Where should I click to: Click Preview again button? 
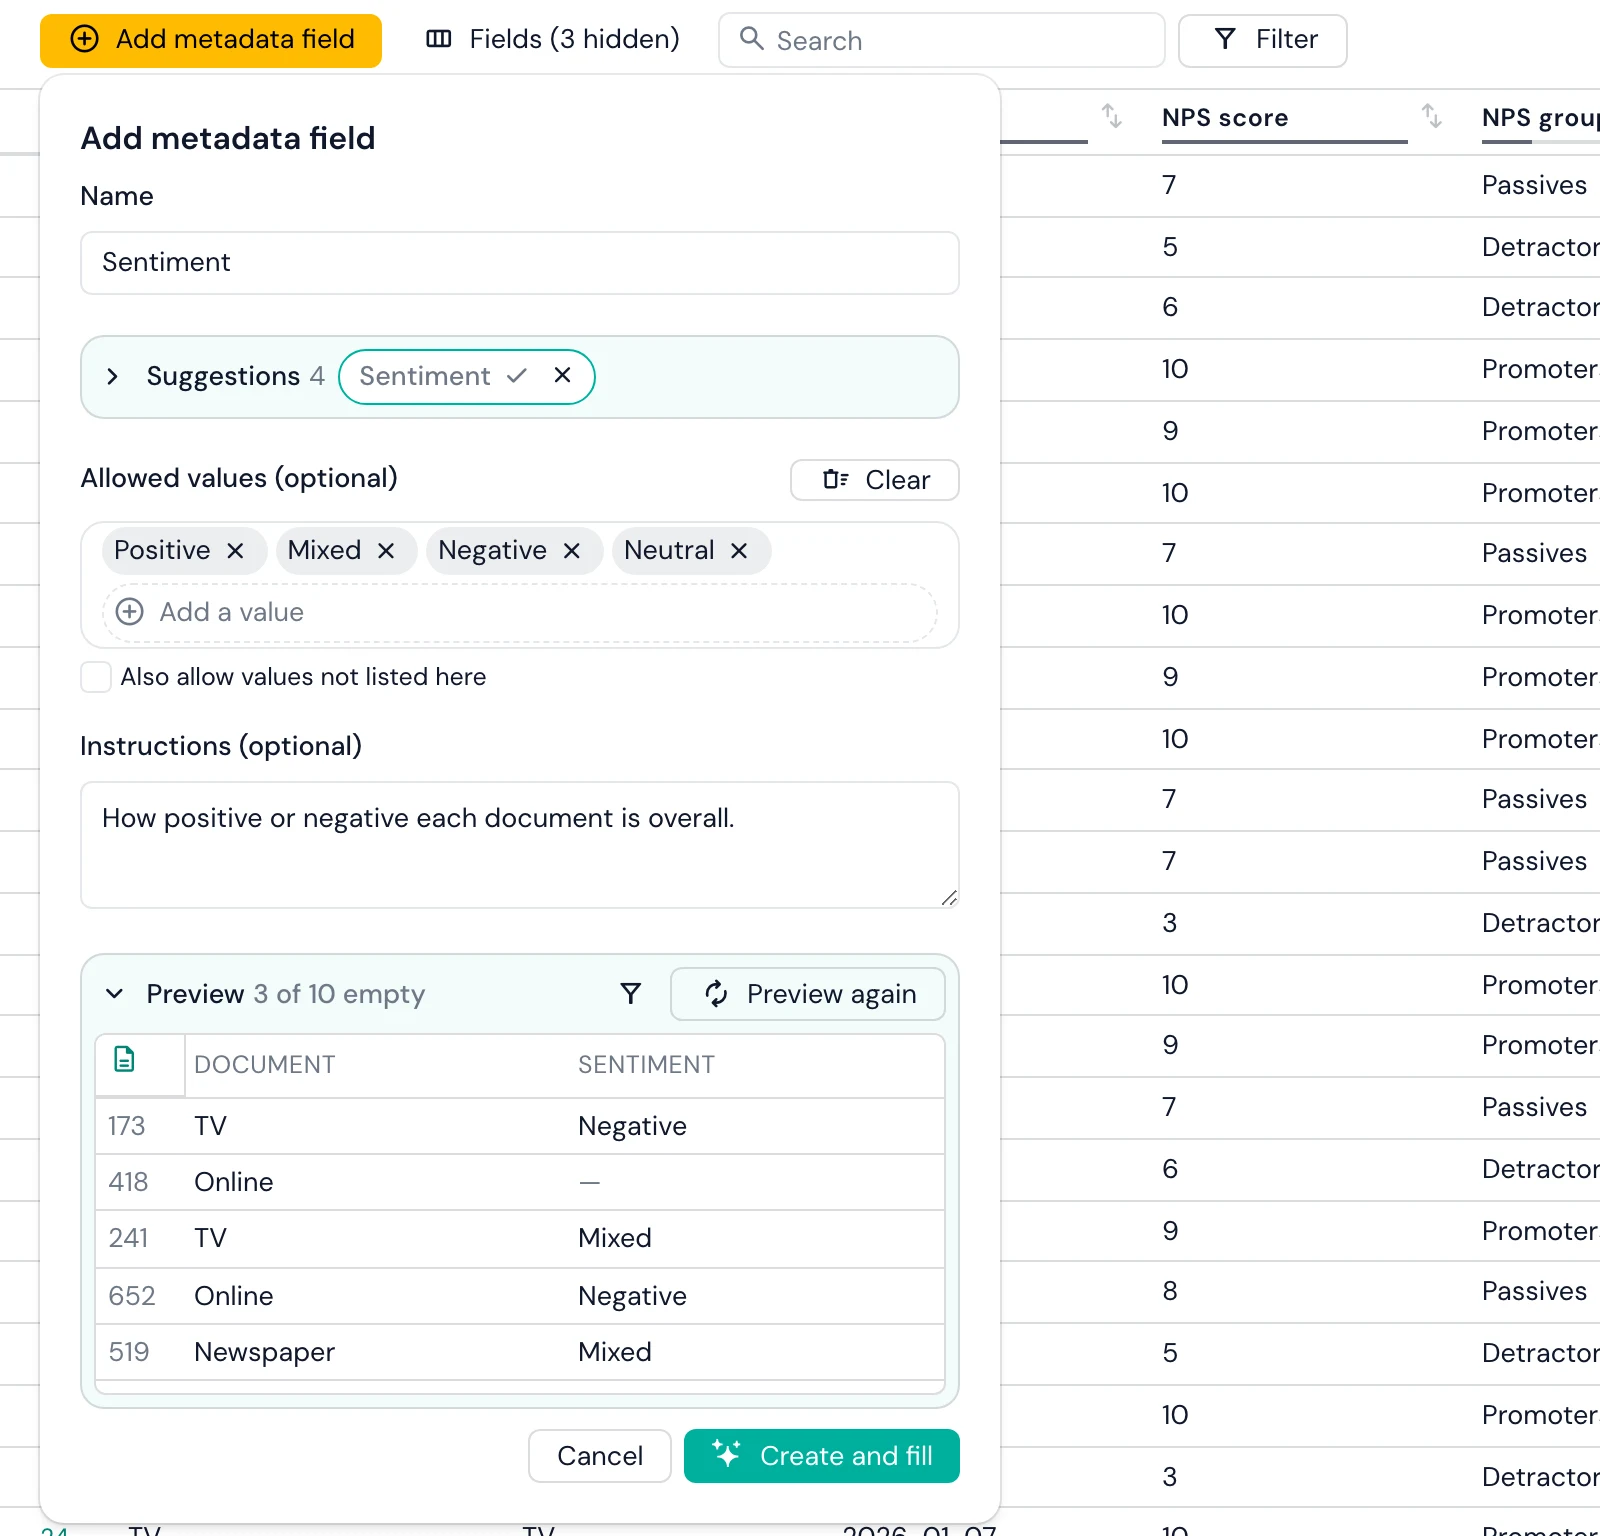[808, 994]
